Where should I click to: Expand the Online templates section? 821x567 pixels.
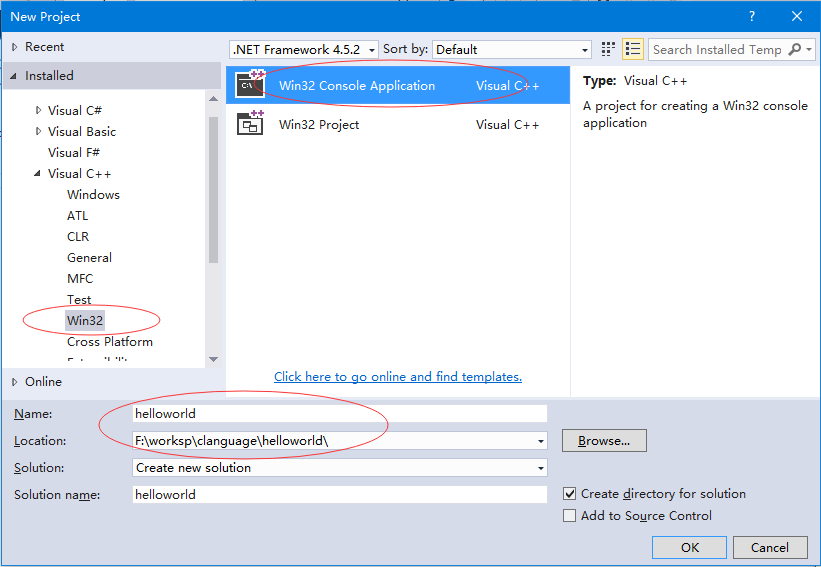[14, 381]
